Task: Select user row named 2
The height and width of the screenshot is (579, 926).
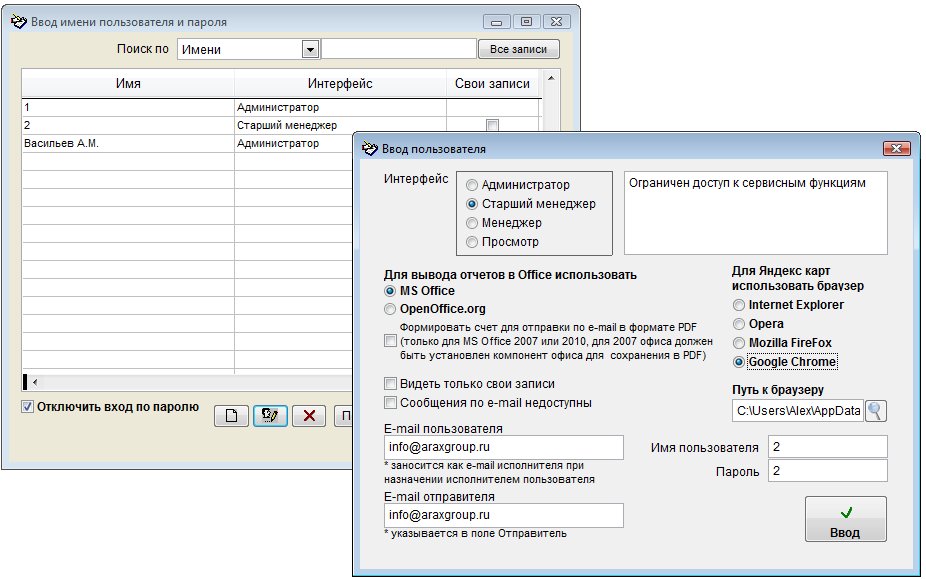Action: pos(128,125)
